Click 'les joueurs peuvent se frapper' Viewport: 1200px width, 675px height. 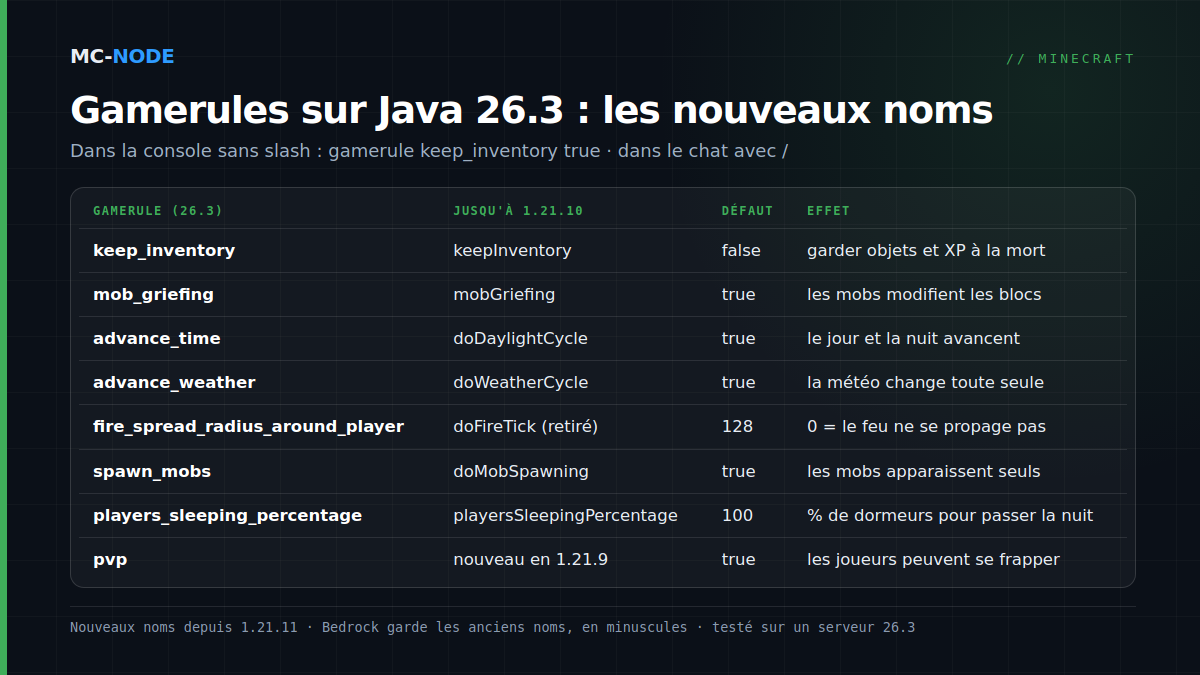coord(933,559)
